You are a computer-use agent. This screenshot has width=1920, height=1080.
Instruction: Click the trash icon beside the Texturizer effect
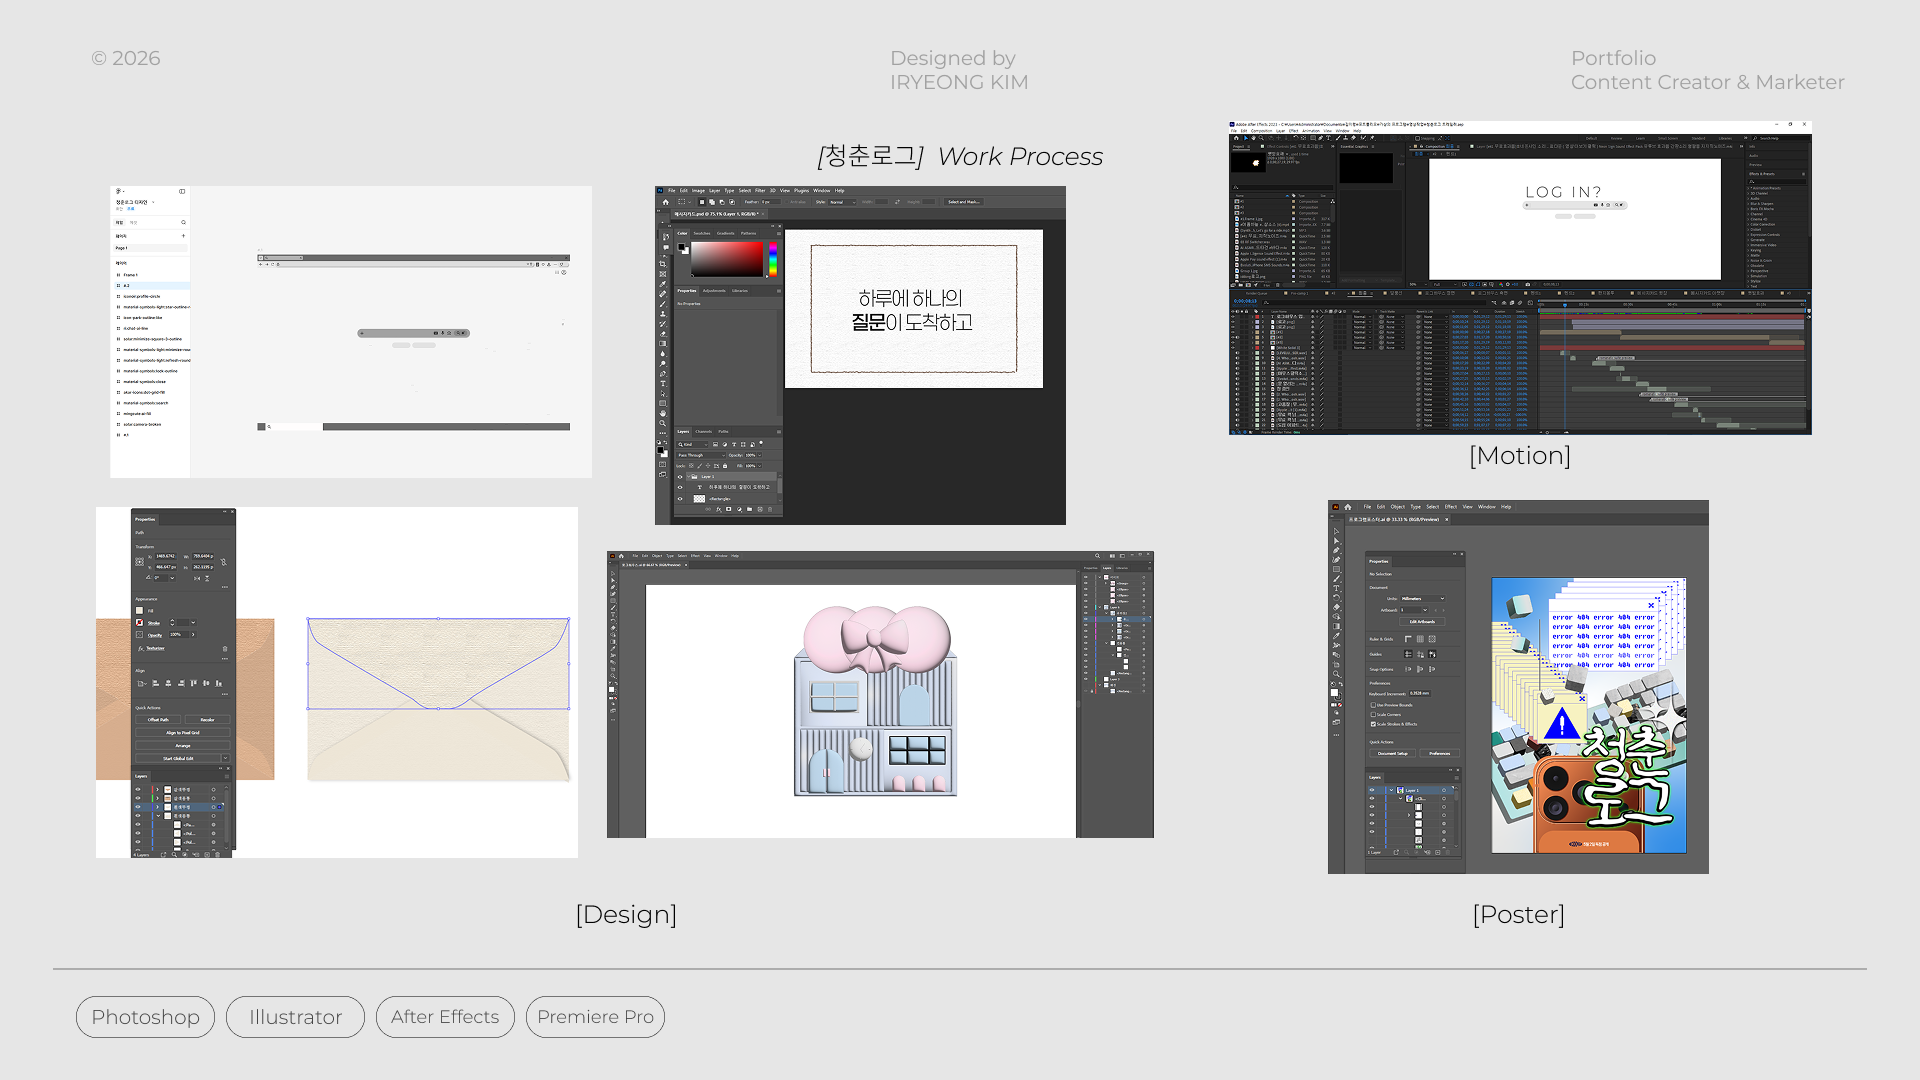[225, 649]
